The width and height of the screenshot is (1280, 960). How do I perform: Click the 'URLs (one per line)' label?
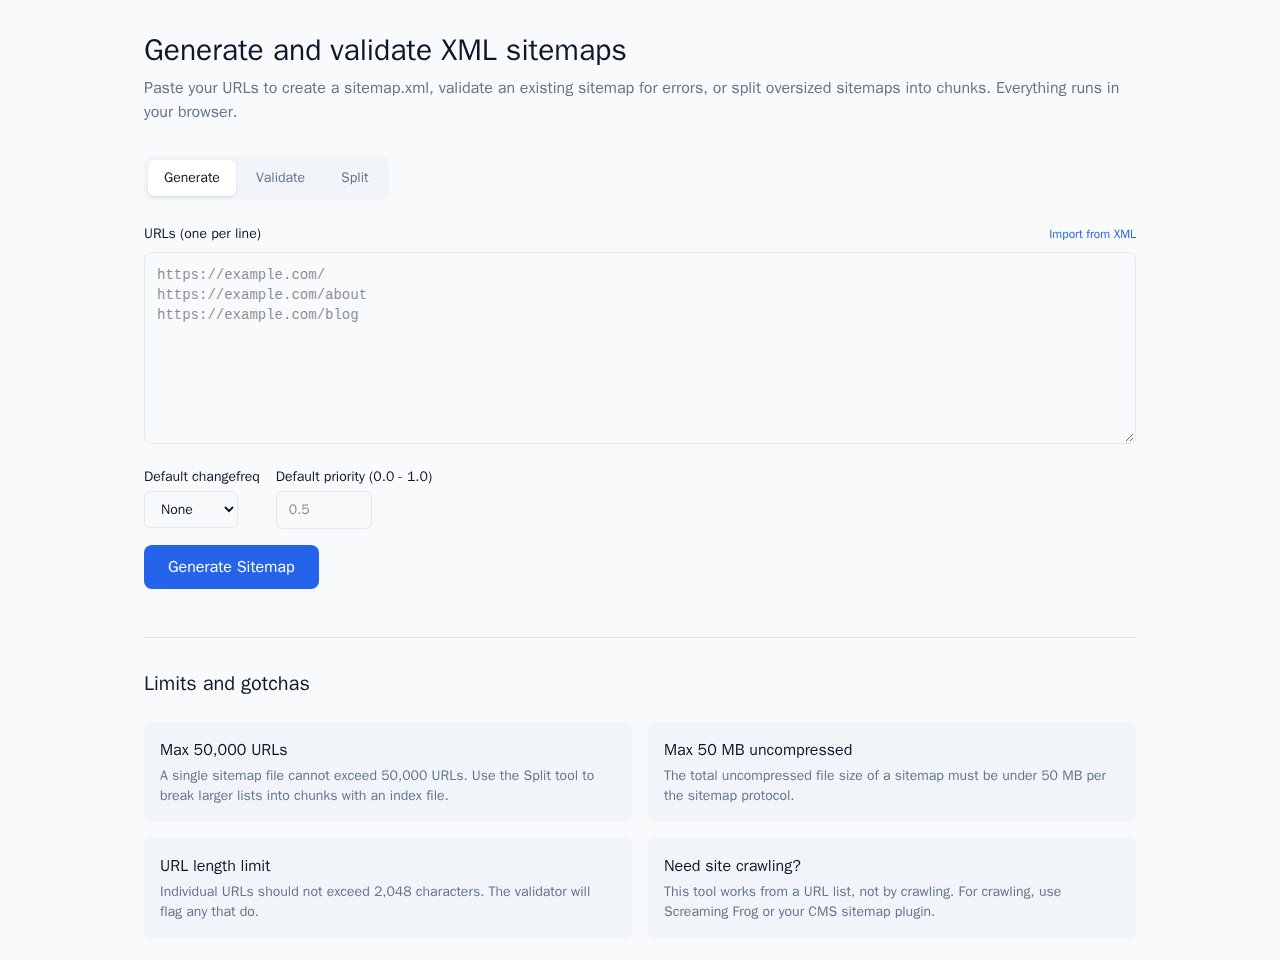coord(202,234)
